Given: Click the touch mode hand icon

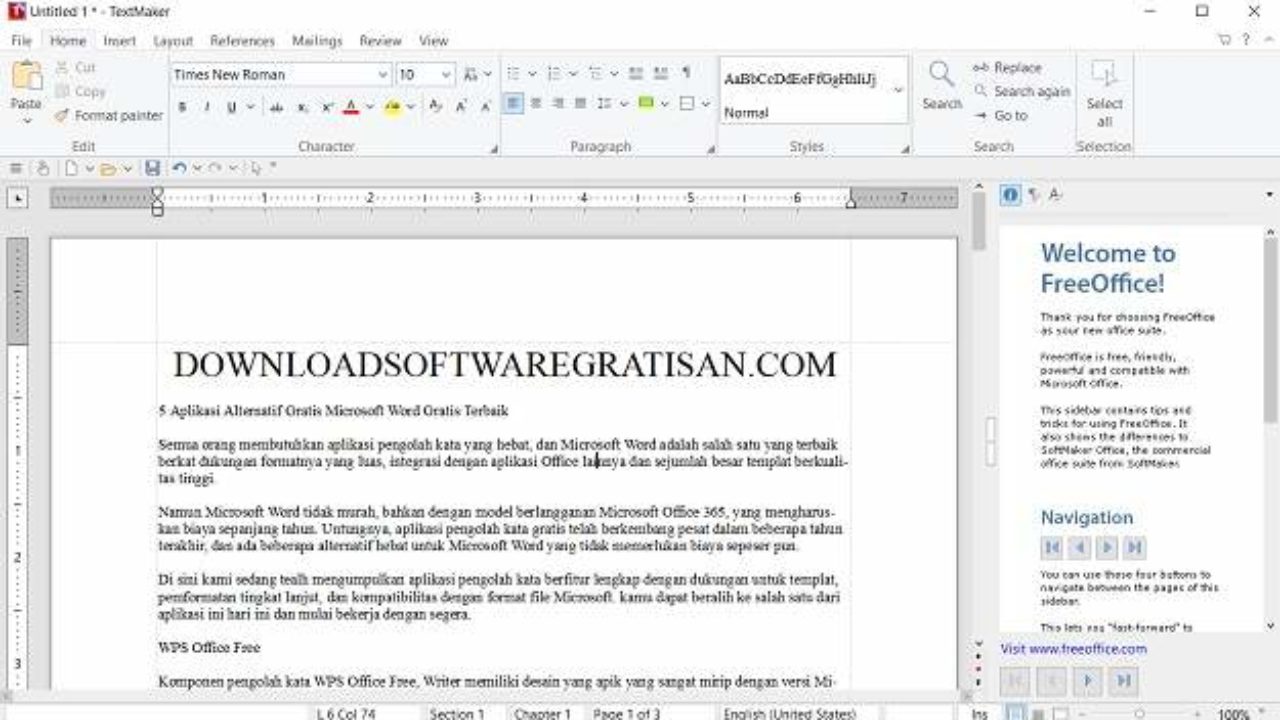Looking at the screenshot, I should pos(42,168).
